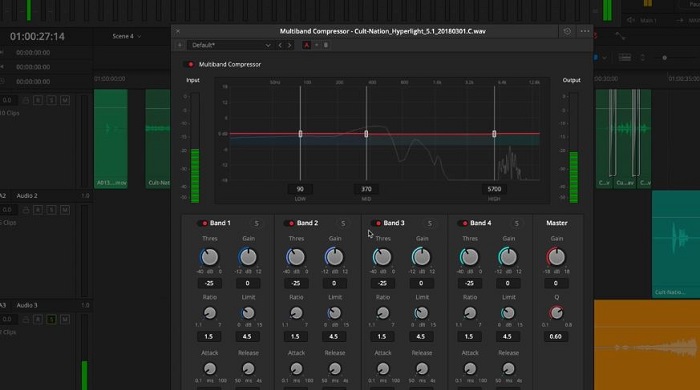Solo Band 4 with its S button
700x390 pixels.
point(517,223)
